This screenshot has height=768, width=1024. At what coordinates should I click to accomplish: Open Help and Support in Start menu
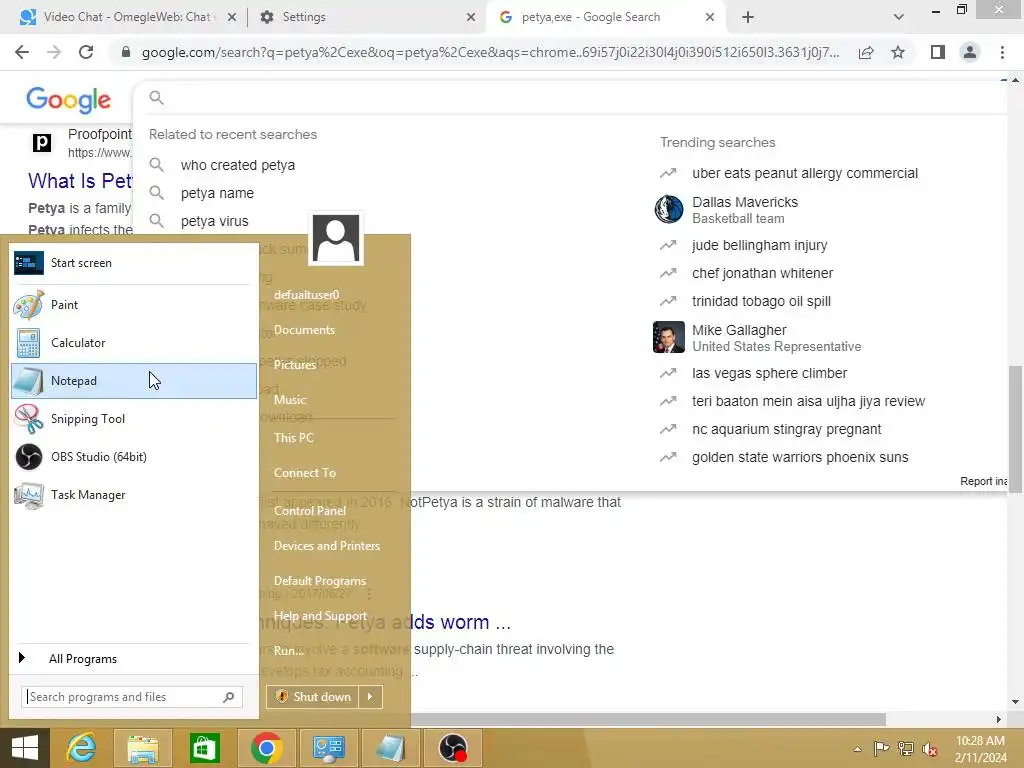point(320,616)
